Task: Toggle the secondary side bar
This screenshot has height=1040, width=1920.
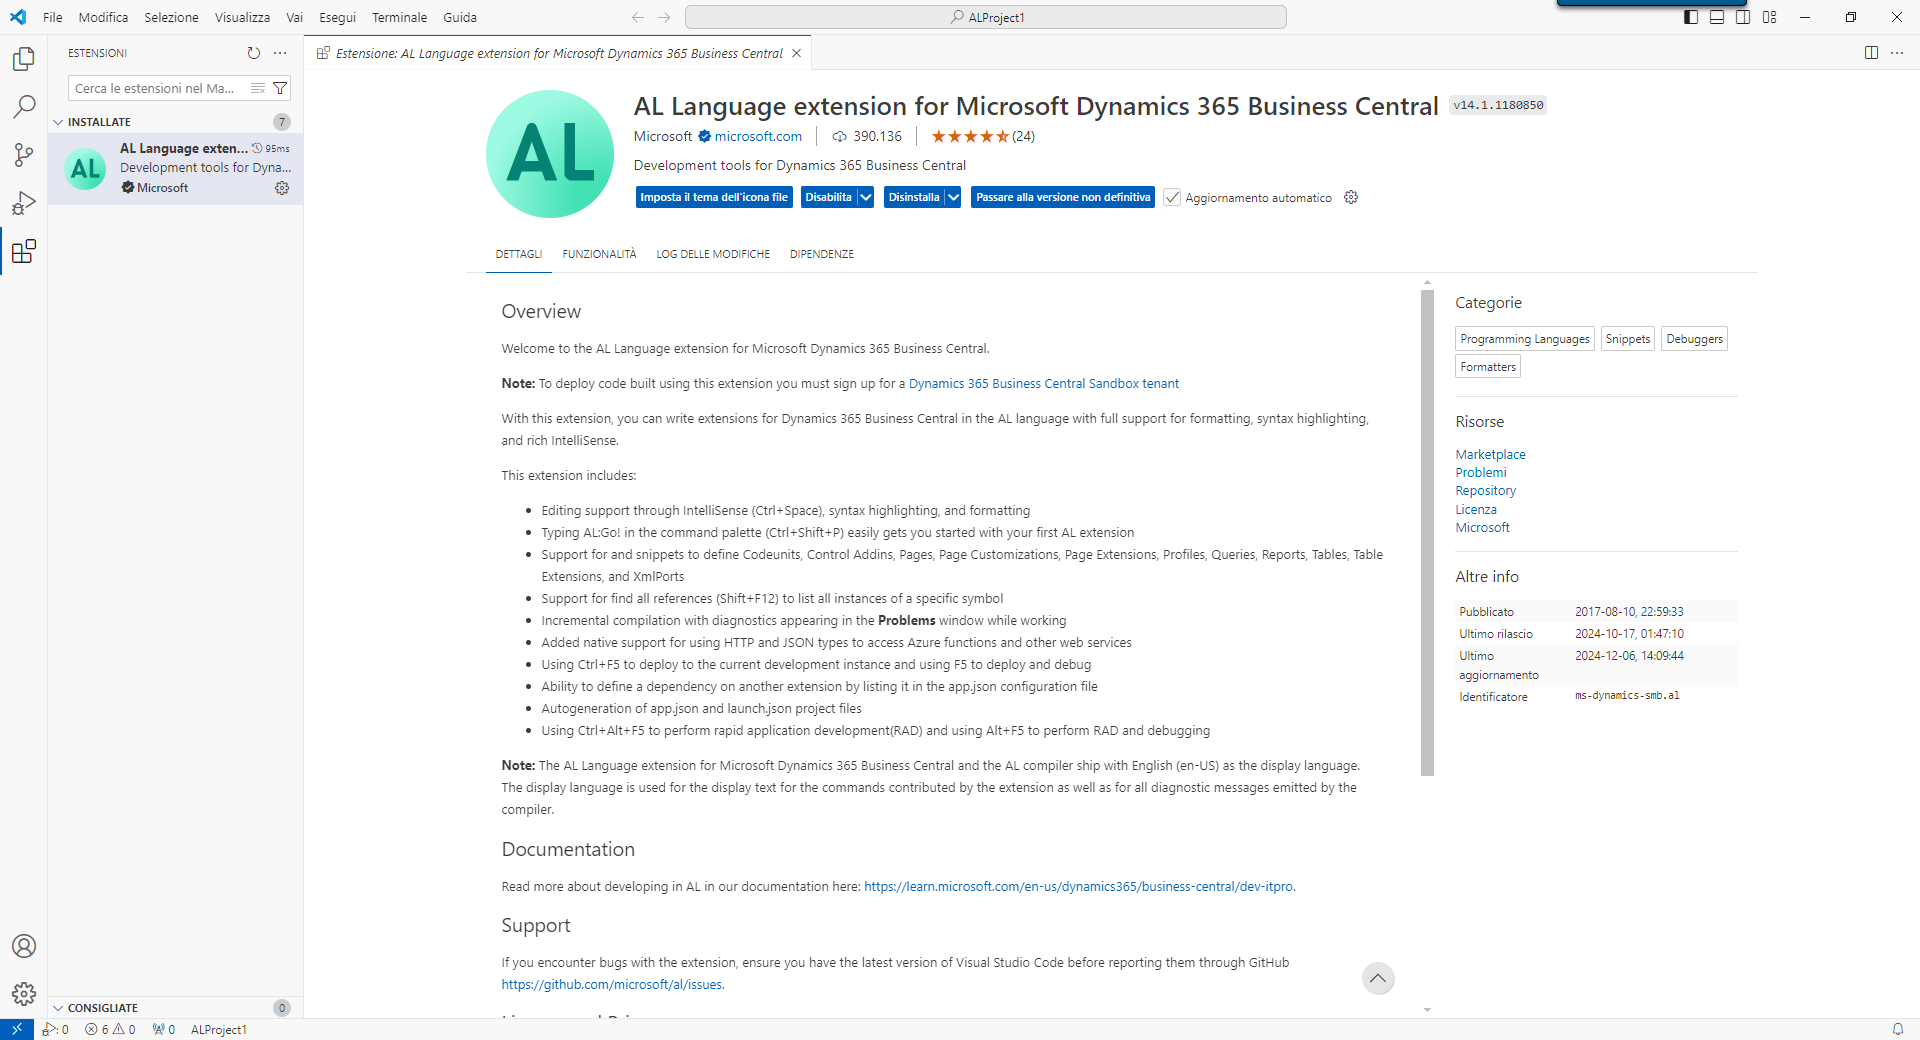Action: pos(1743,17)
